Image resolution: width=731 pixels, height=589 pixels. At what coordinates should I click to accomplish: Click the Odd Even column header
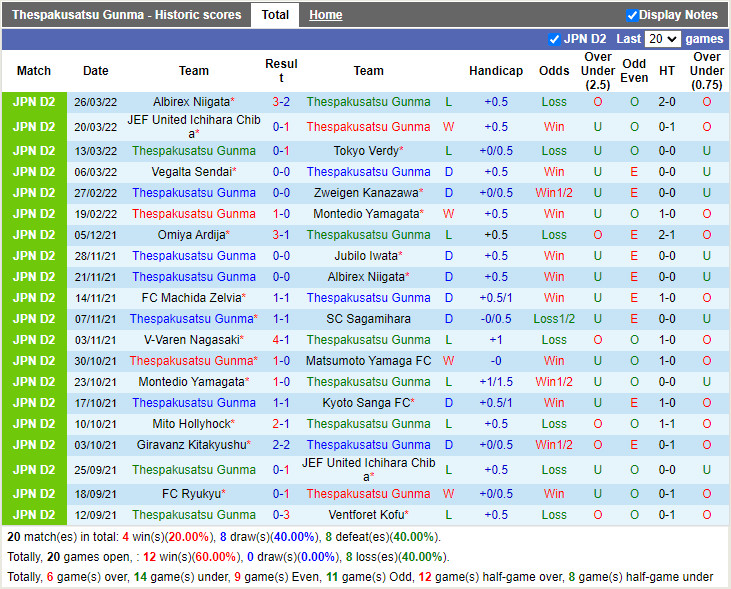[x=634, y=71]
